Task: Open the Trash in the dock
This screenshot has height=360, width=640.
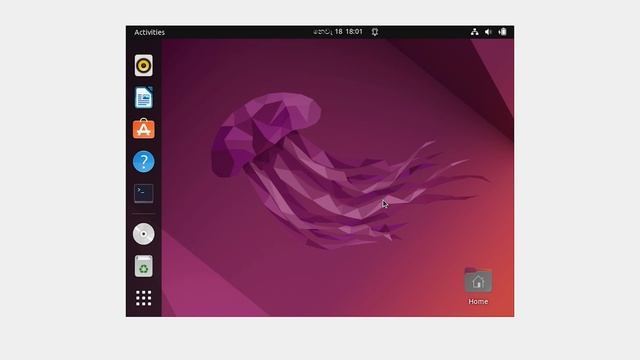Action: [144, 266]
